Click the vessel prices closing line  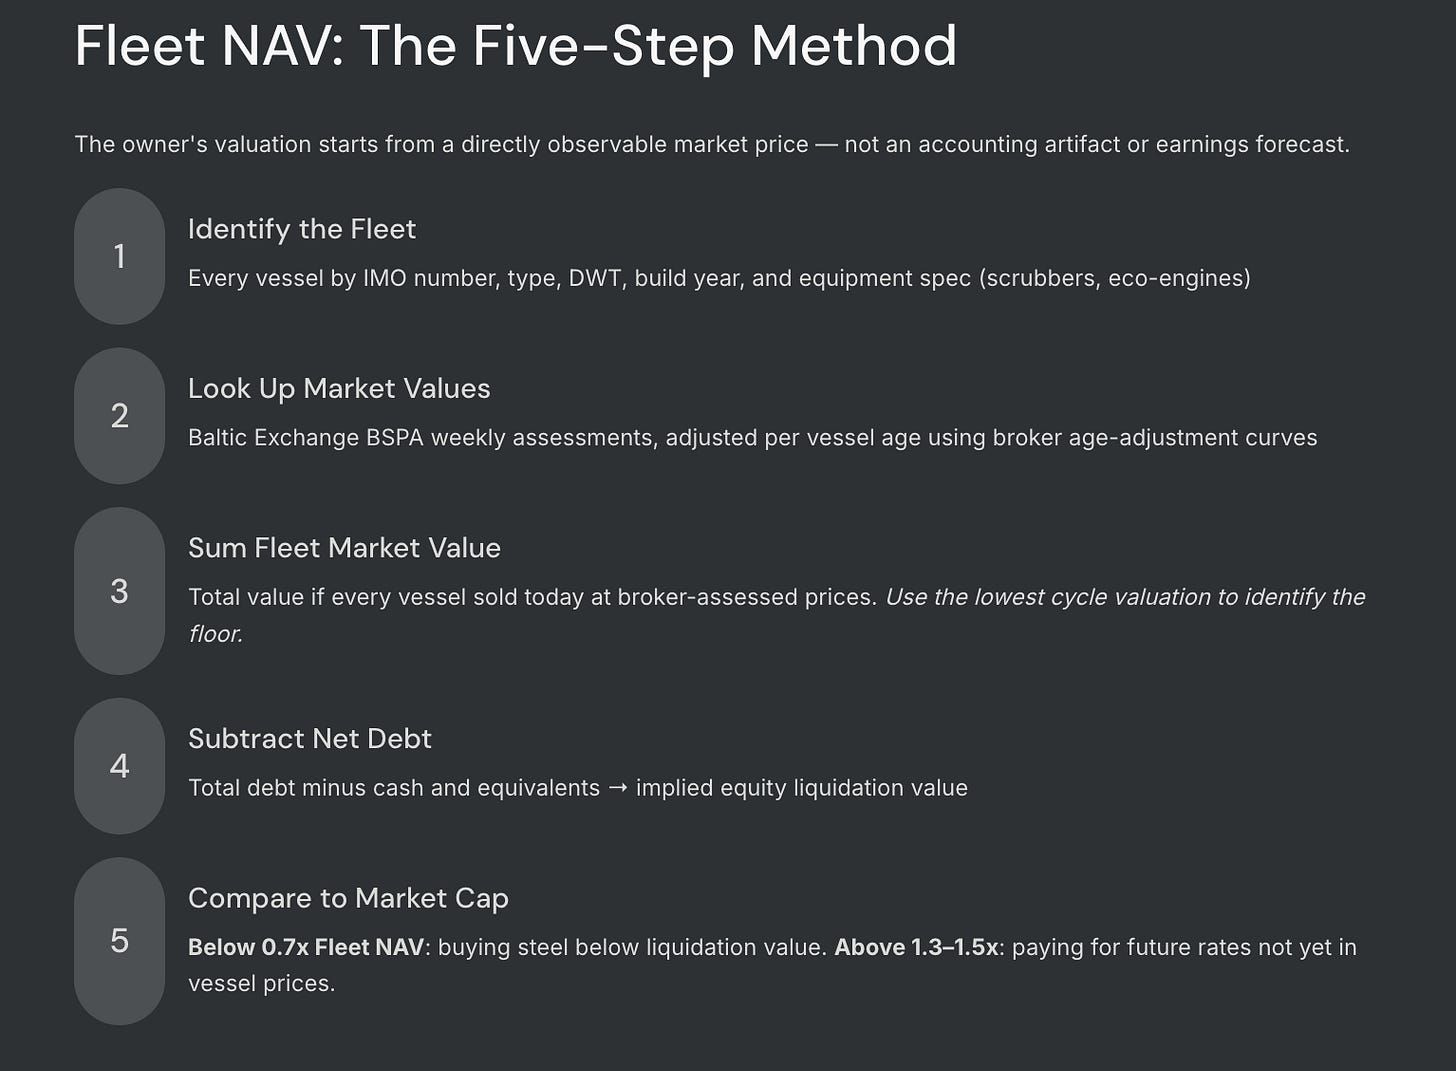point(261,984)
